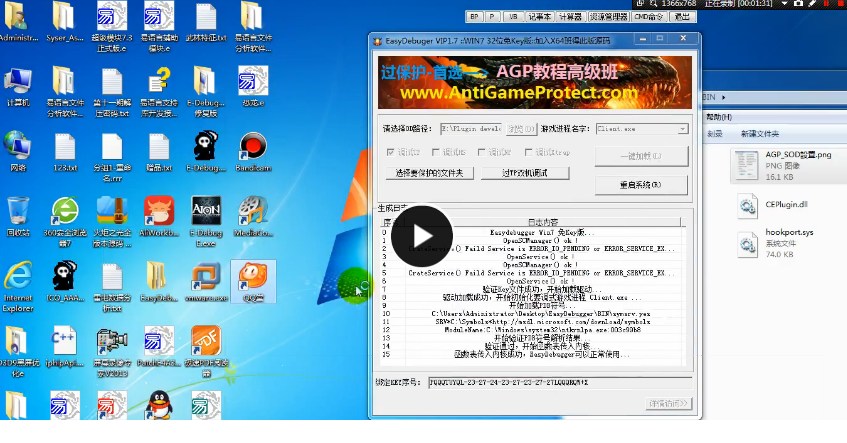Click the 详情访问>> button
The height and width of the screenshot is (443, 847).
[x=668, y=404]
